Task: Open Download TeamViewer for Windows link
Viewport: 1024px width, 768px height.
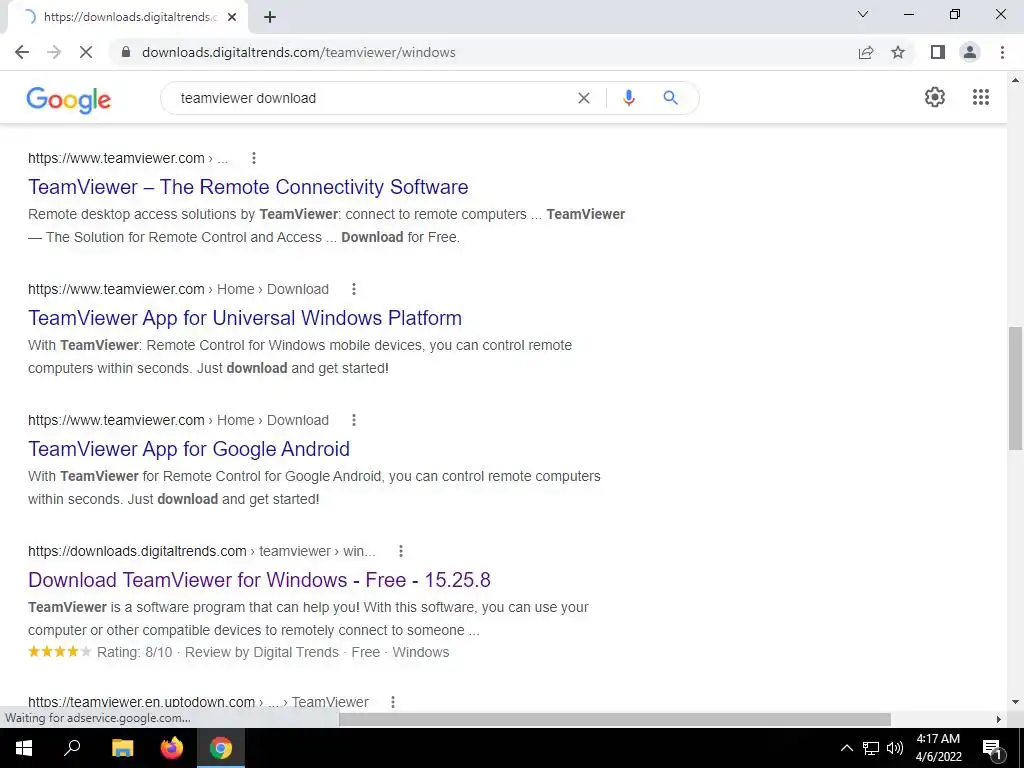Action: coord(259,580)
